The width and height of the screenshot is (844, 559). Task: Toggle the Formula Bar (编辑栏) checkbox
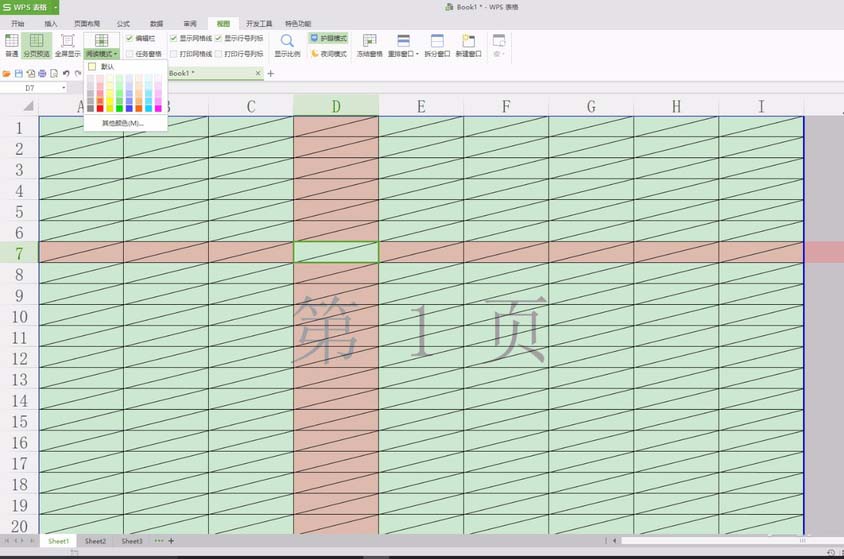pos(130,38)
